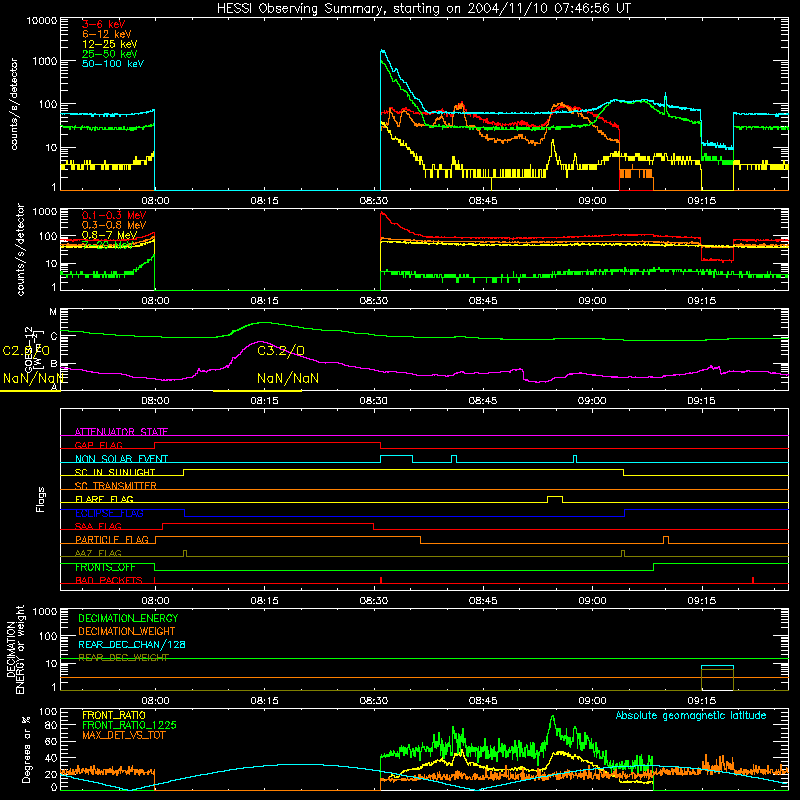Click the FRONT_RATIO legend label

click(114, 715)
